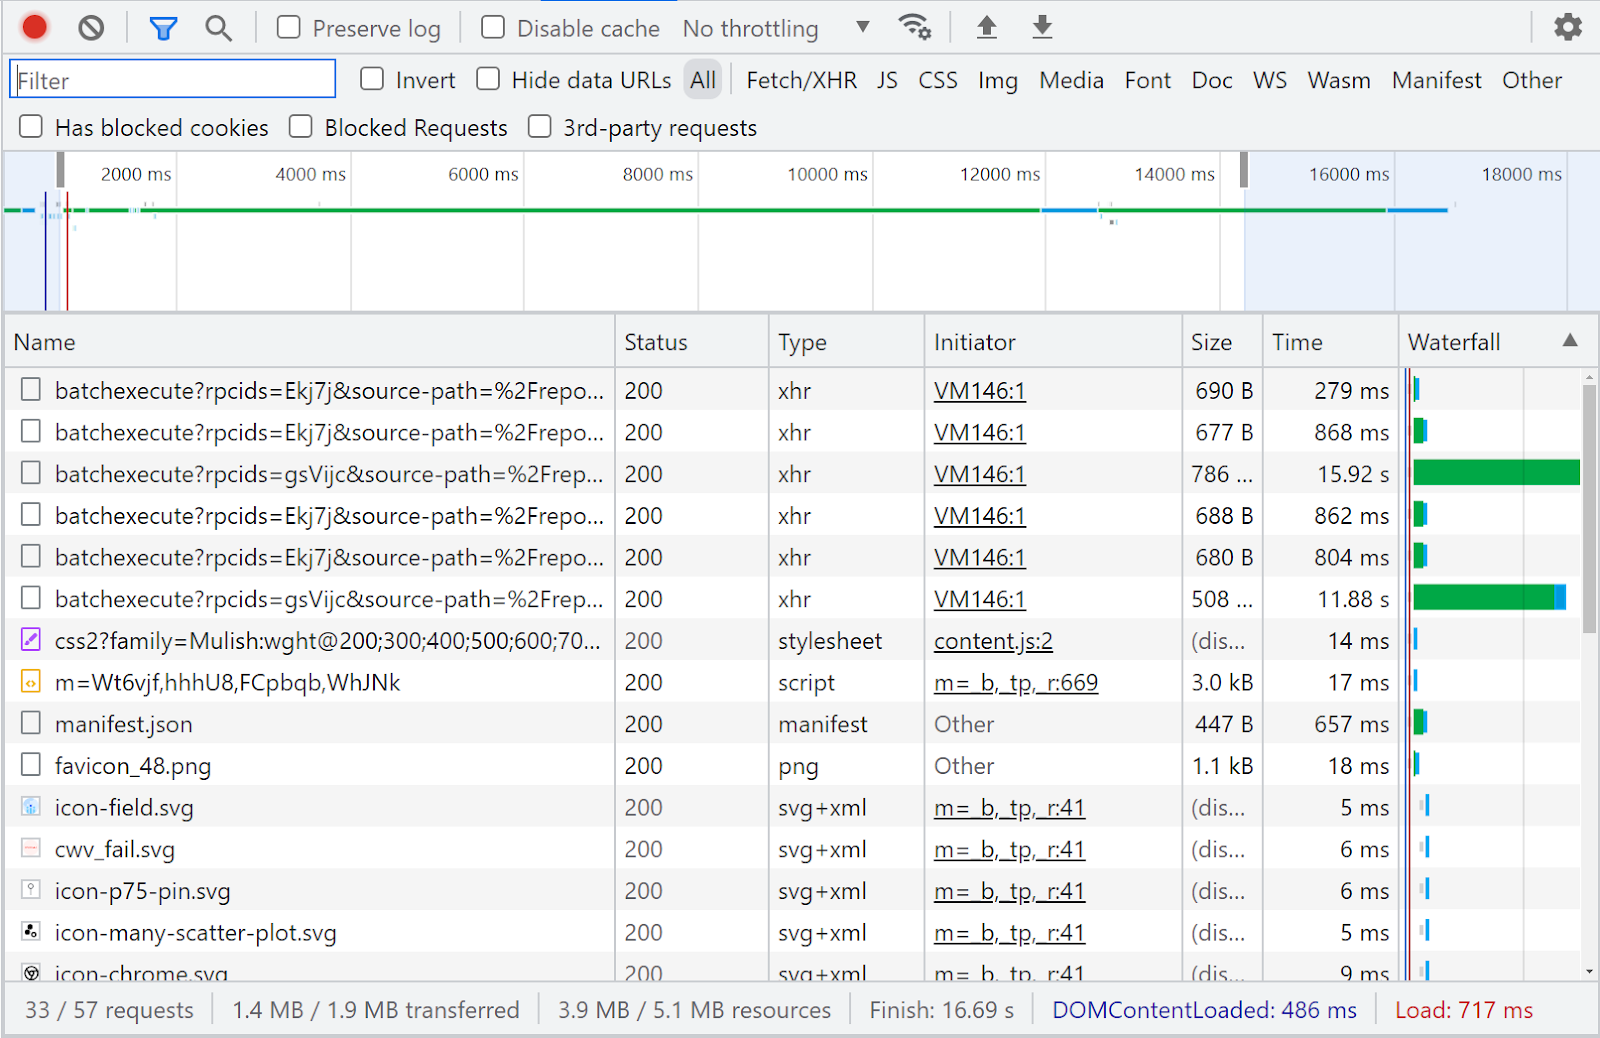Click scrollbar down arrow of request list
Image resolution: width=1600 pixels, height=1038 pixels.
1589,971
